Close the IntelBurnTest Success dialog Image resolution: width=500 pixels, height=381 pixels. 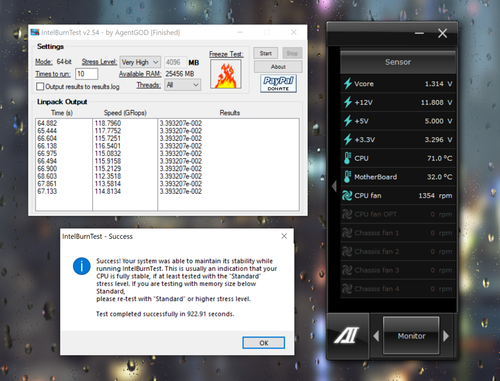tap(284, 236)
